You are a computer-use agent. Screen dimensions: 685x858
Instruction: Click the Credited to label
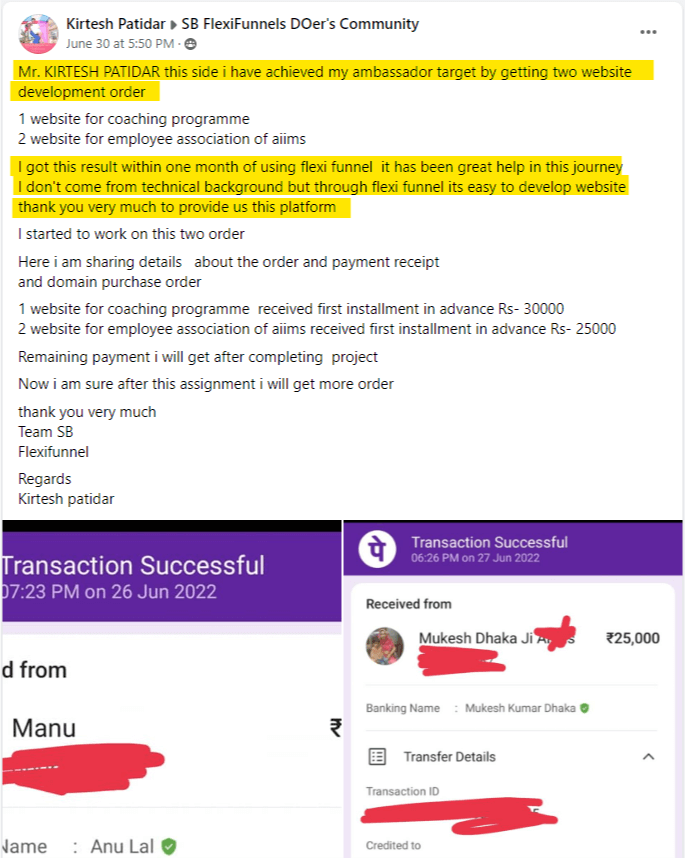tap(393, 845)
